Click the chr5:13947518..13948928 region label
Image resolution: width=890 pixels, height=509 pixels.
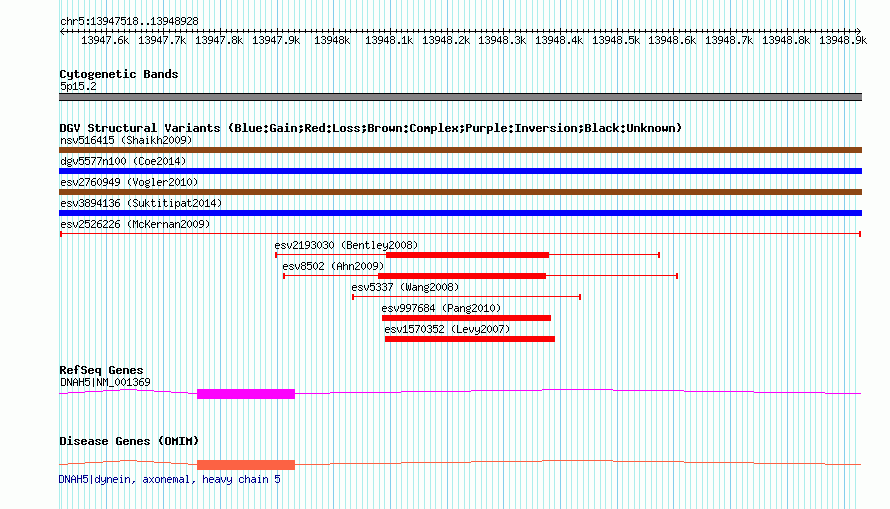click(129, 22)
